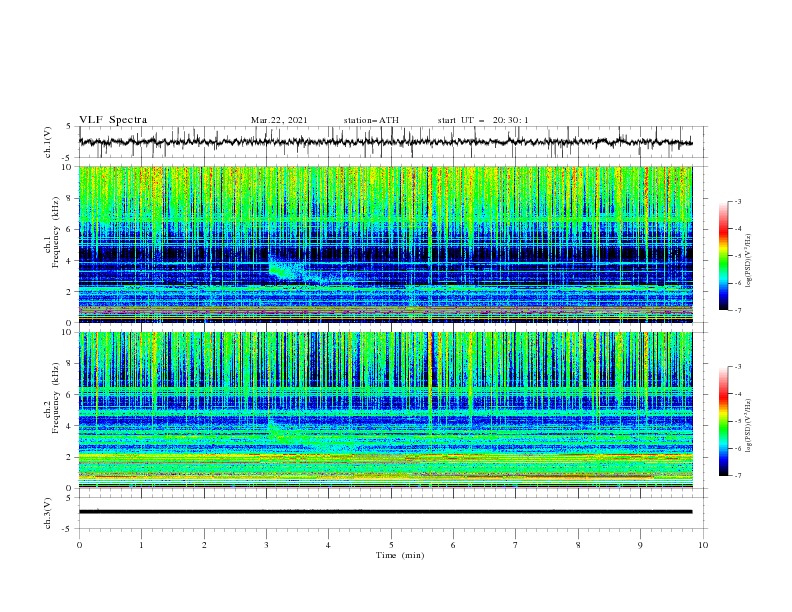
Task: Click the time axis tick label "4"
Action: [x=328, y=545]
